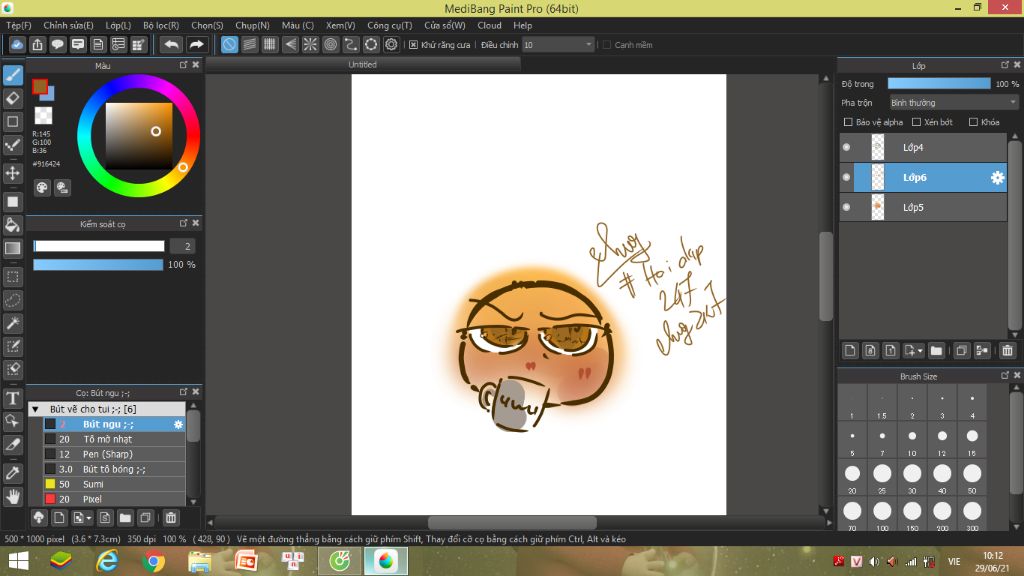This screenshot has width=1024, height=576.
Task: Hide layer Lớp5 visibility dot
Action: point(846,207)
